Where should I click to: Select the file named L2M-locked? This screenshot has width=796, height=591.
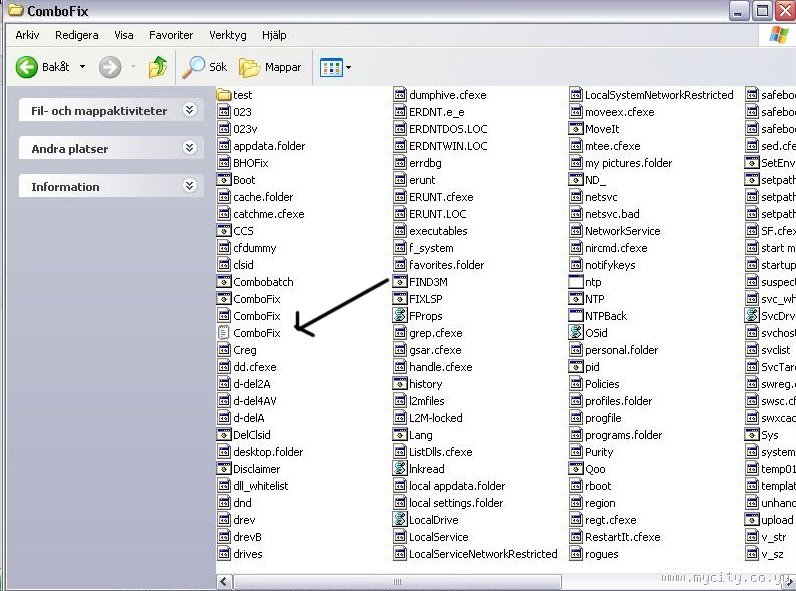428,418
